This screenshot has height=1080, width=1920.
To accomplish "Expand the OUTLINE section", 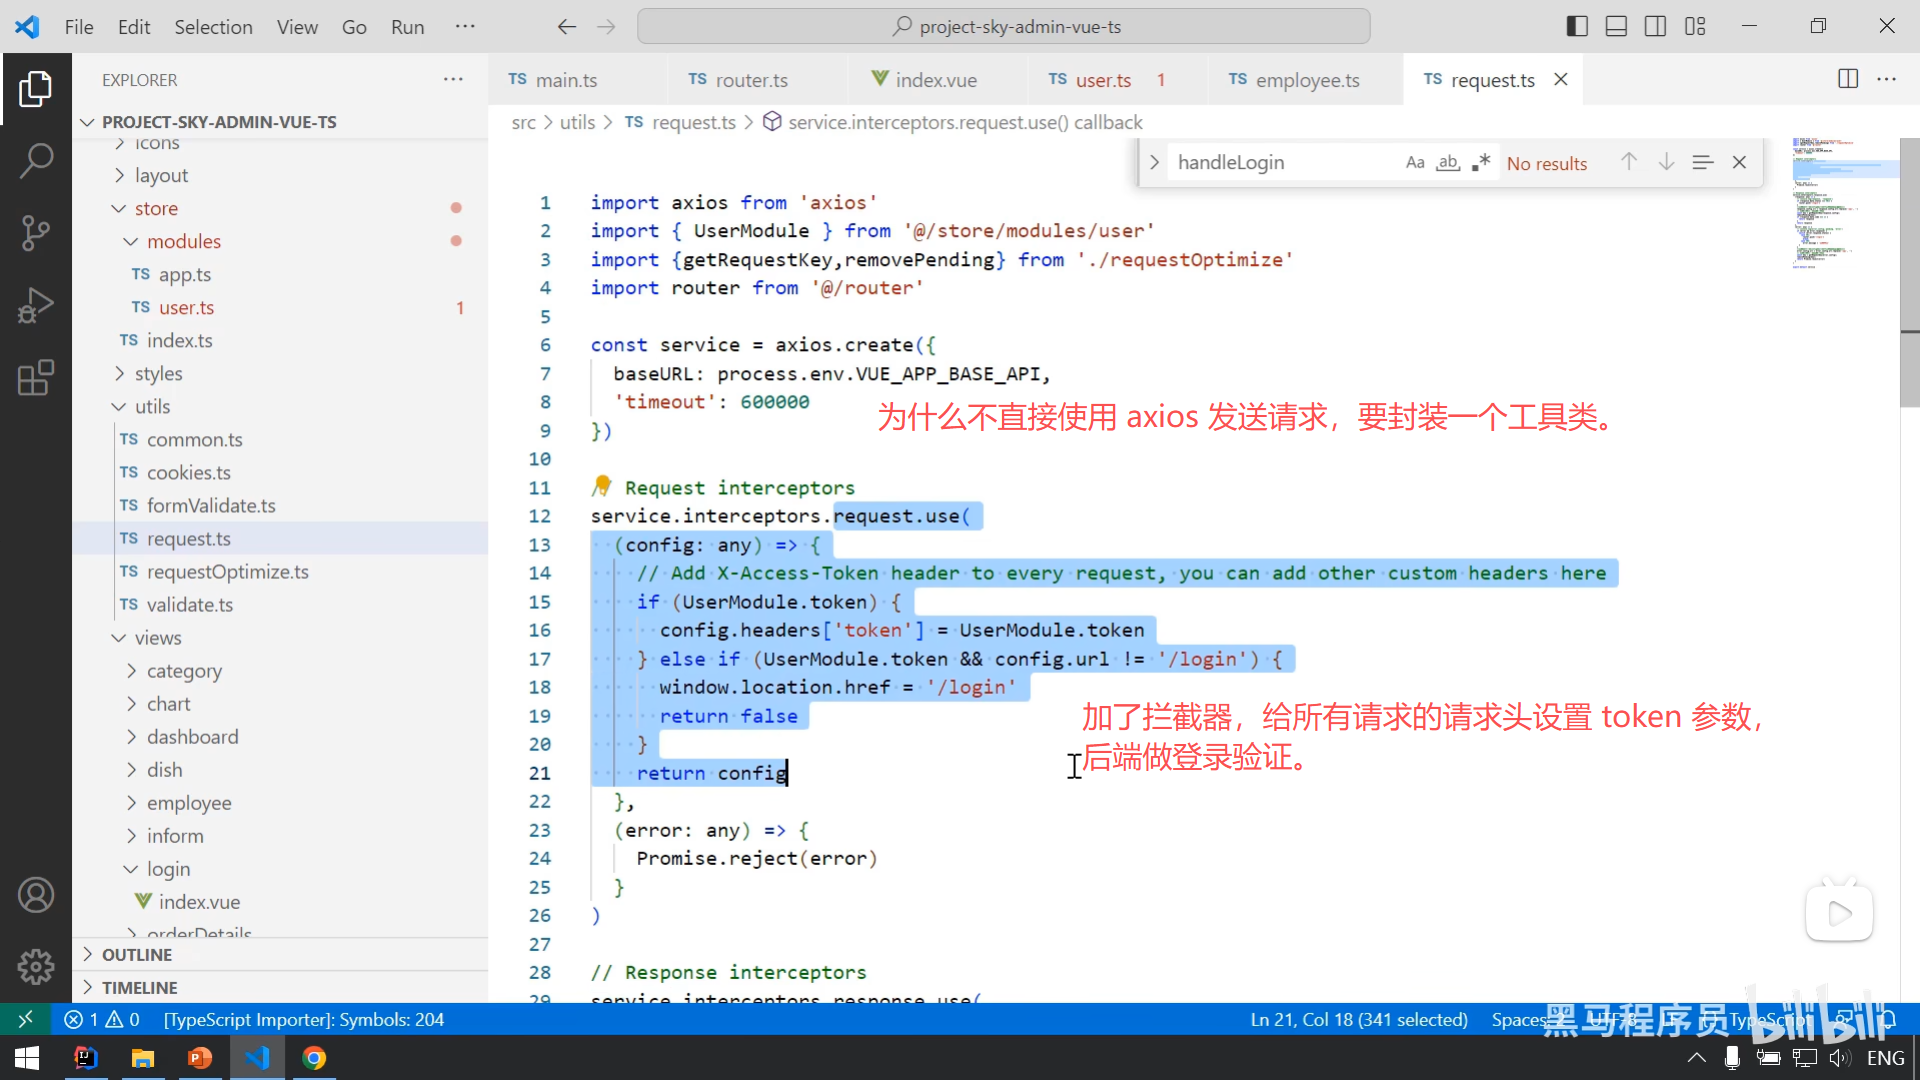I will click(137, 954).
